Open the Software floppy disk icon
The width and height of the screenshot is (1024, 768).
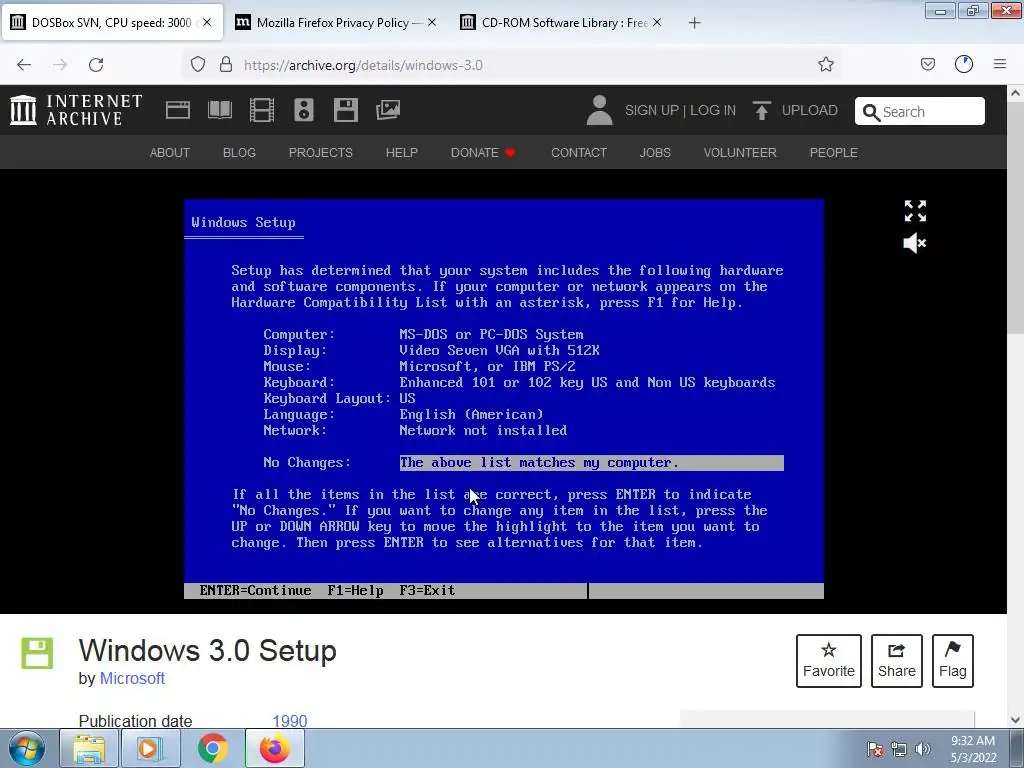pyautogui.click(x=345, y=110)
